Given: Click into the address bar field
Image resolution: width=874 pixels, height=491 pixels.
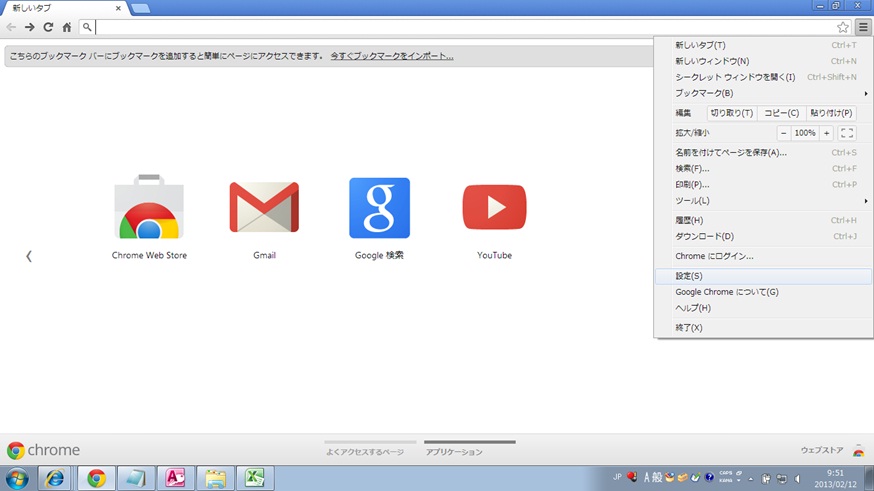Looking at the screenshot, I should (465, 27).
